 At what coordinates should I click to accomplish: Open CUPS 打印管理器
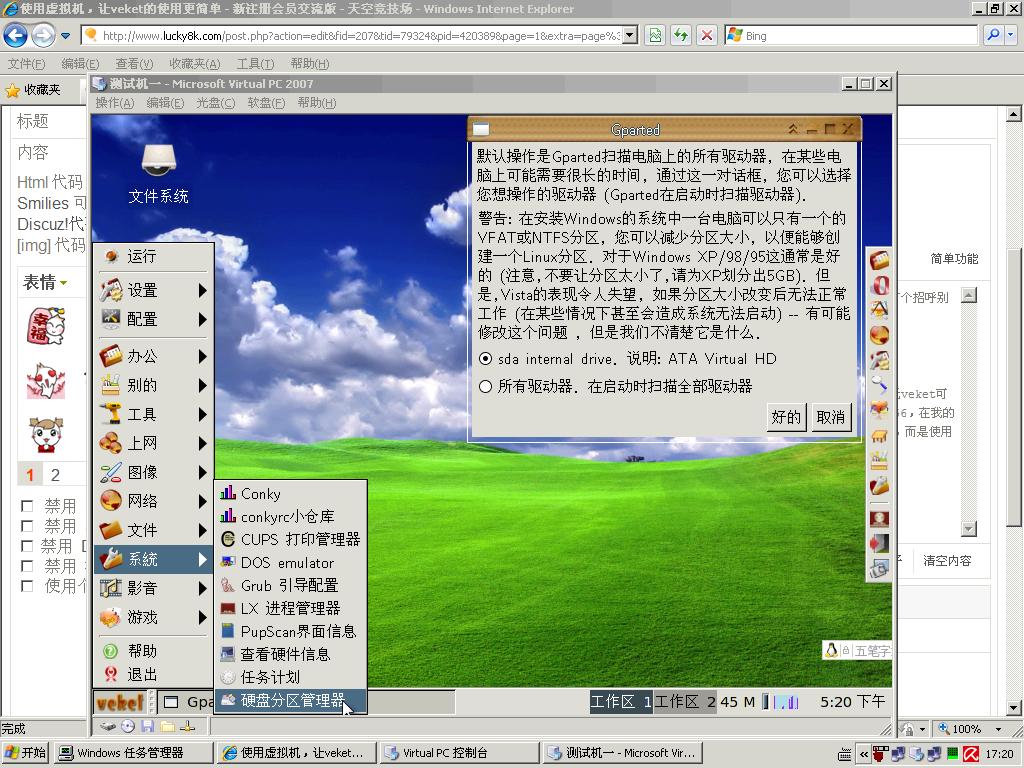tap(291, 539)
